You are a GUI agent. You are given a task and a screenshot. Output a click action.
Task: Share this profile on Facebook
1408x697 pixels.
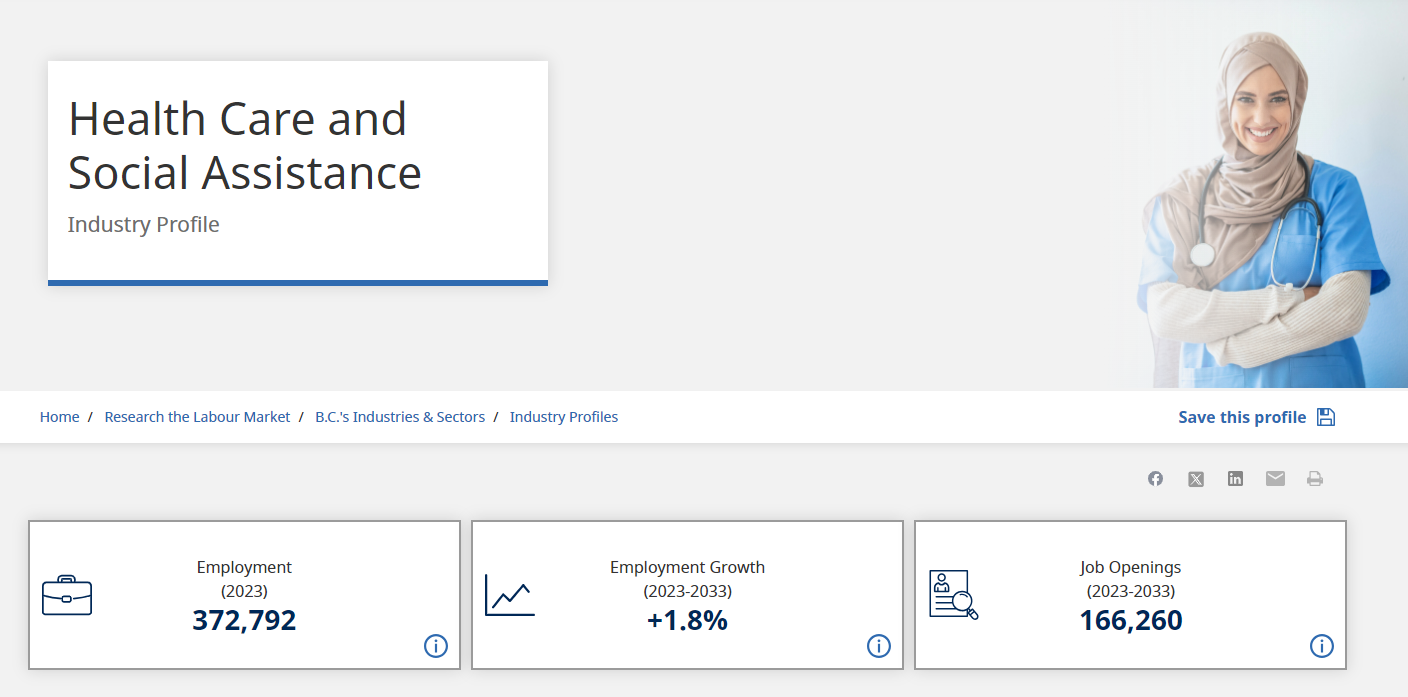pos(1155,479)
